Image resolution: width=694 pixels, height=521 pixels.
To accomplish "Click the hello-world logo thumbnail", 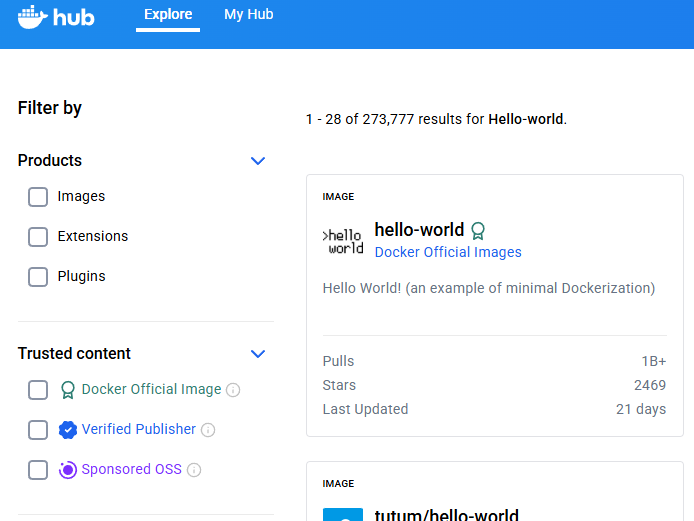I will 343,241.
